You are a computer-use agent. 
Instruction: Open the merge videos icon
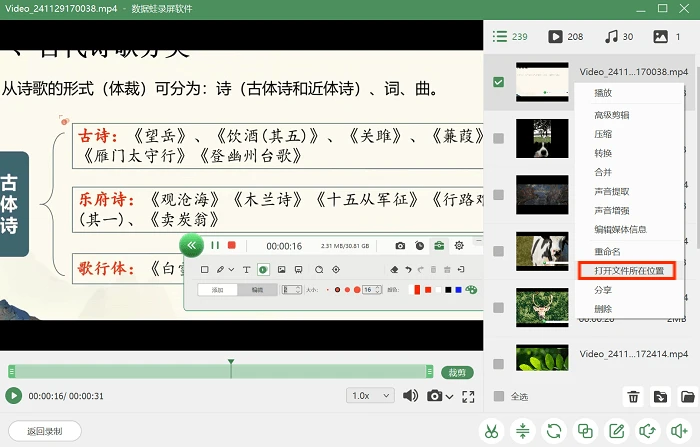tap(585, 431)
